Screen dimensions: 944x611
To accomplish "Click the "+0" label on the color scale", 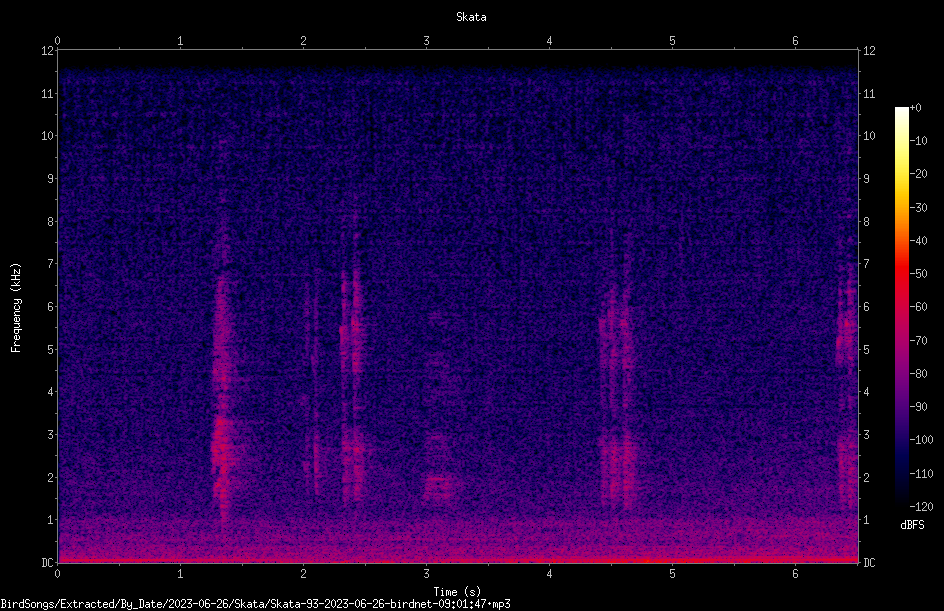I will (916, 108).
